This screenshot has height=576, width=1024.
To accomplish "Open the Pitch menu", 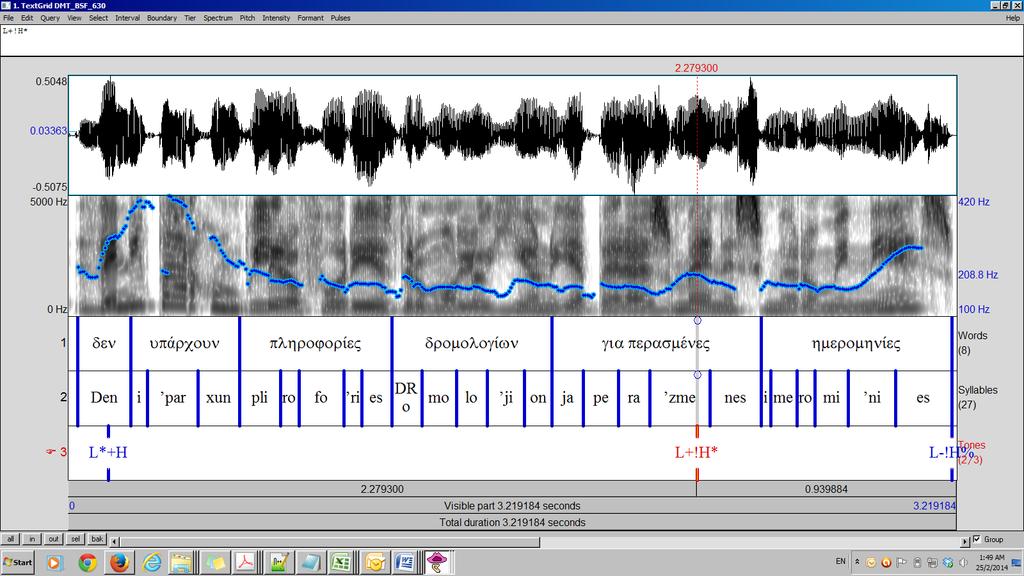I will coord(248,18).
